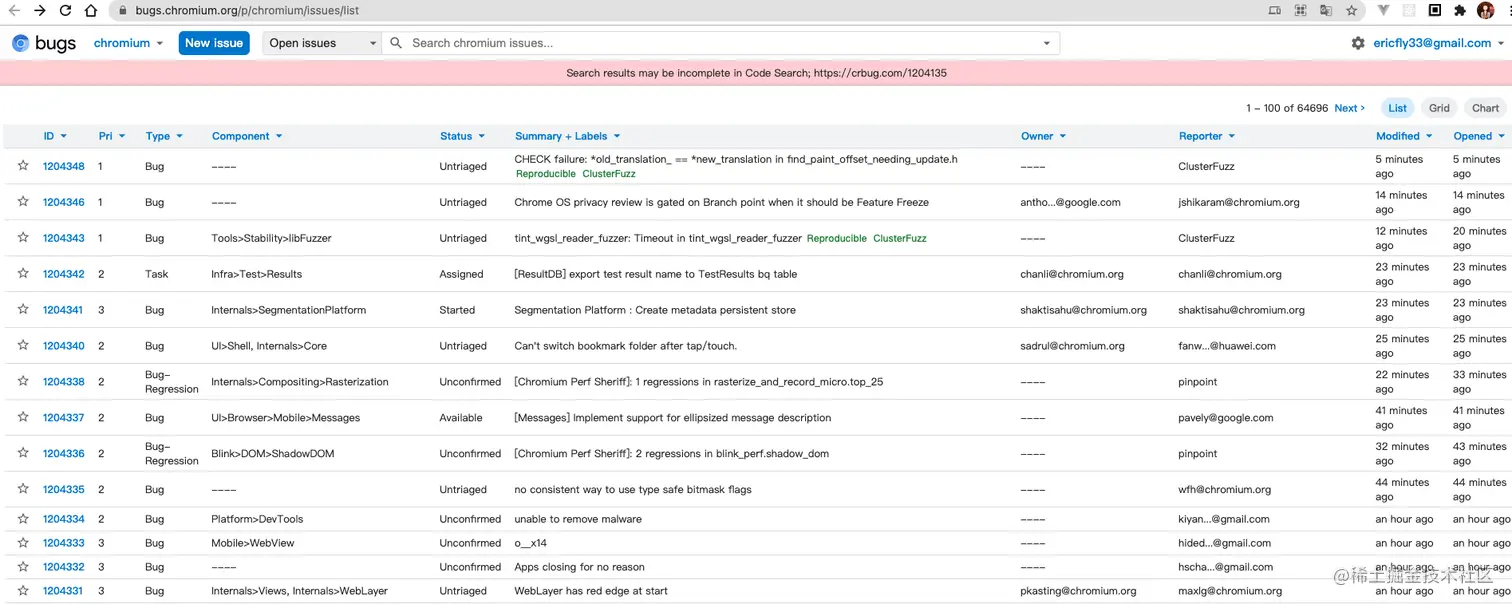Expand the chromium project dropdown
This screenshot has height=604, width=1512.
128,43
